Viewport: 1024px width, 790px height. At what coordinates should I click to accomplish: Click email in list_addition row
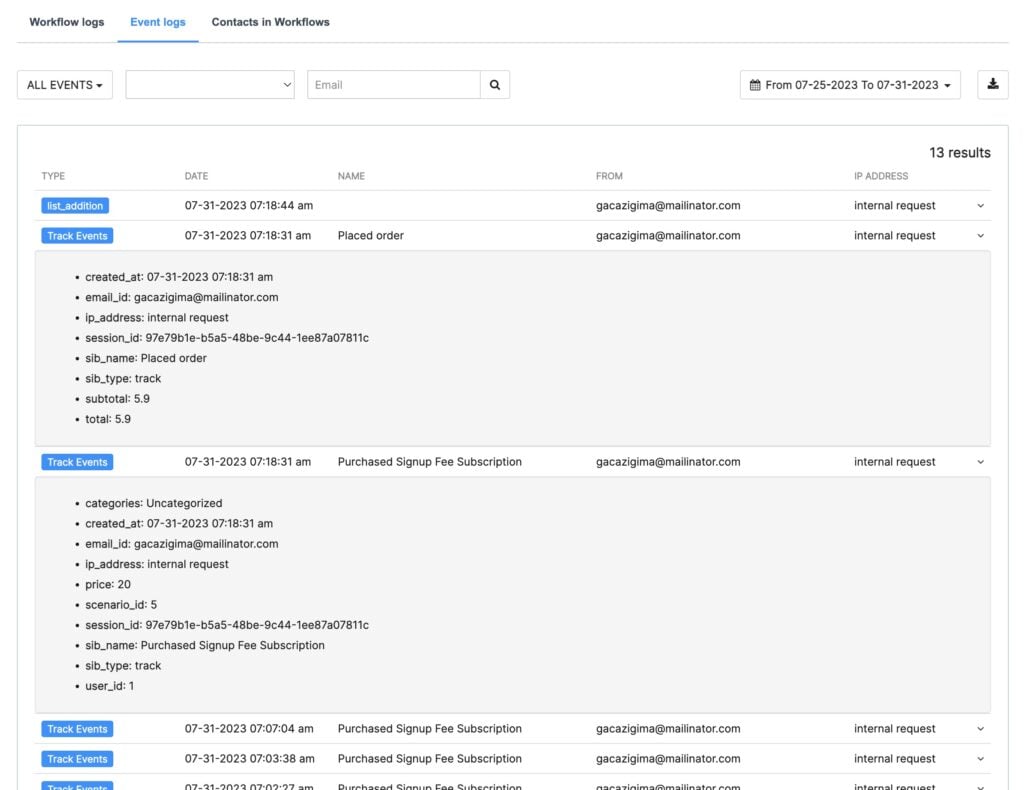click(x=668, y=206)
